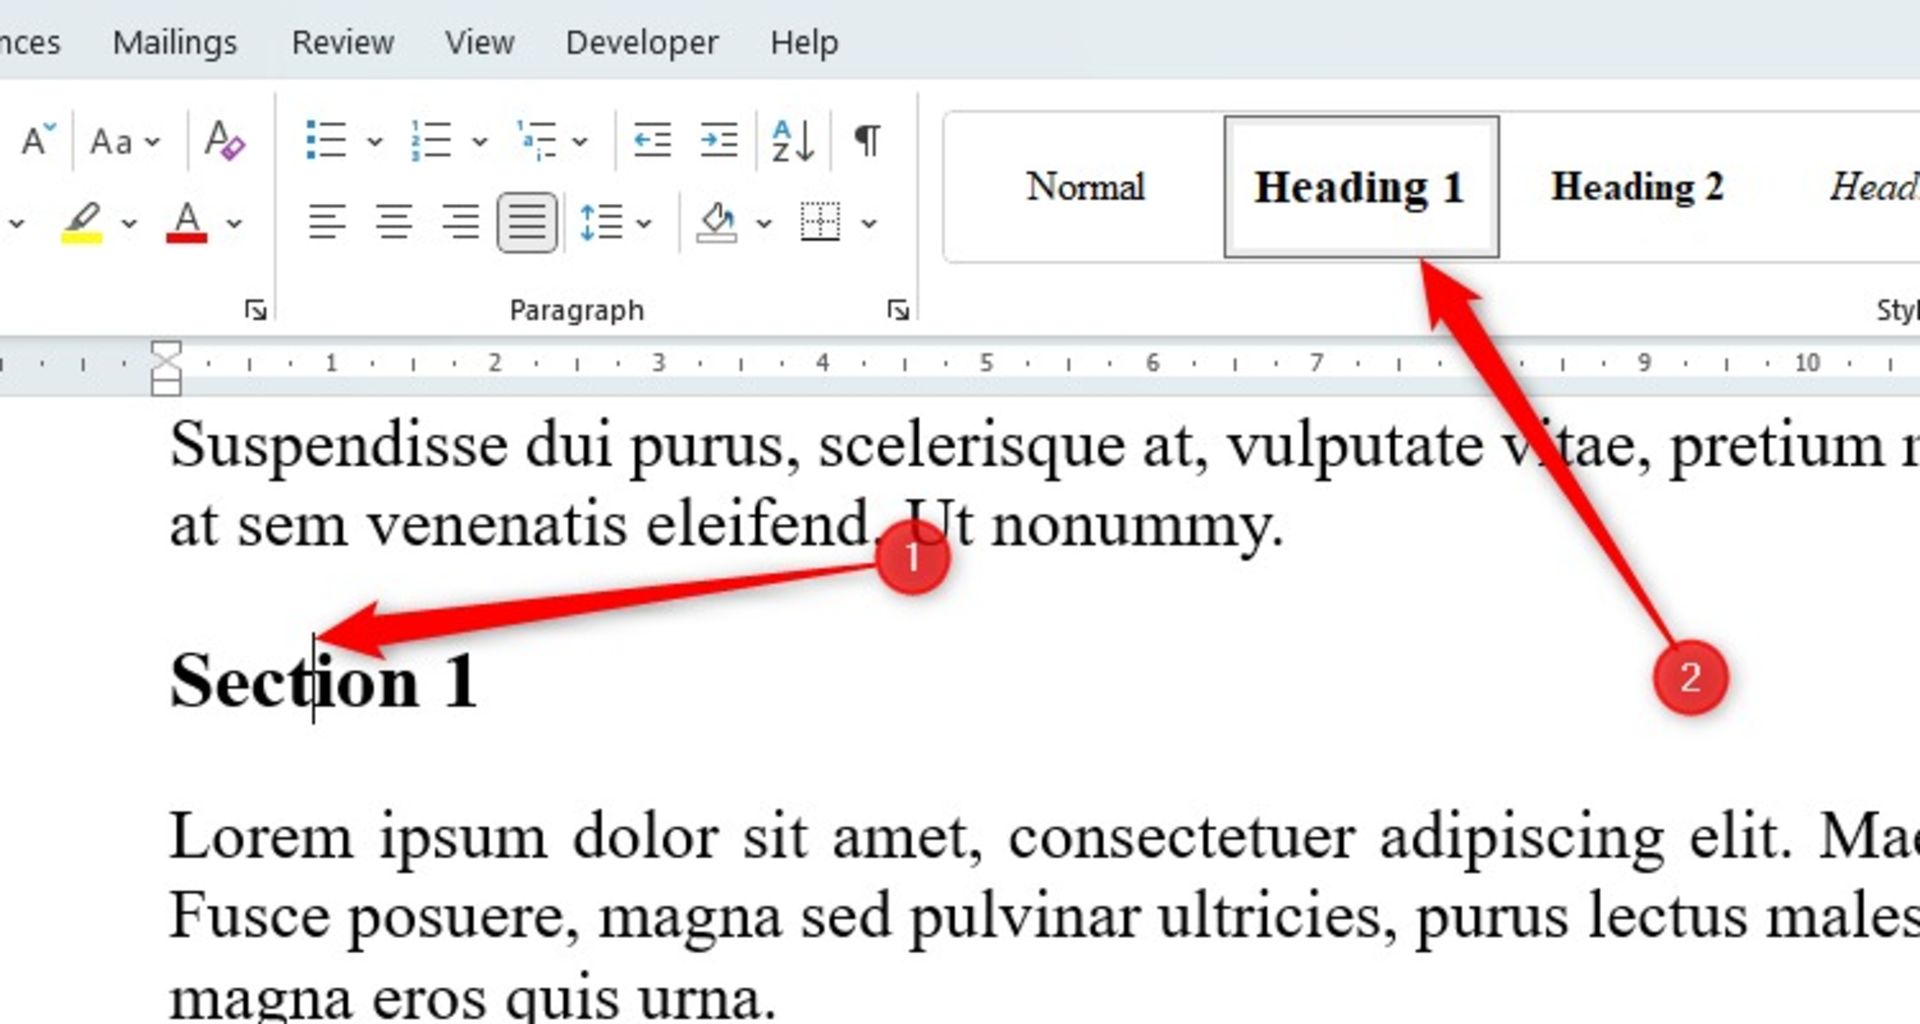The image size is (1920, 1024).
Task: Switch to the Developer tab
Action: pos(641,43)
